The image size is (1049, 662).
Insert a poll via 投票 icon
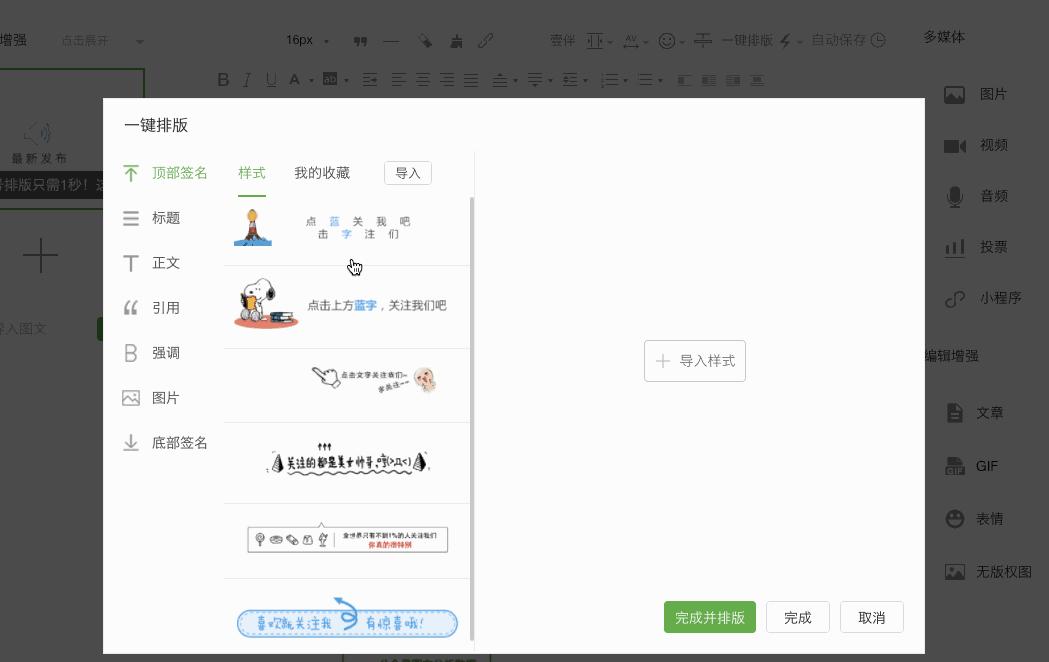955,247
